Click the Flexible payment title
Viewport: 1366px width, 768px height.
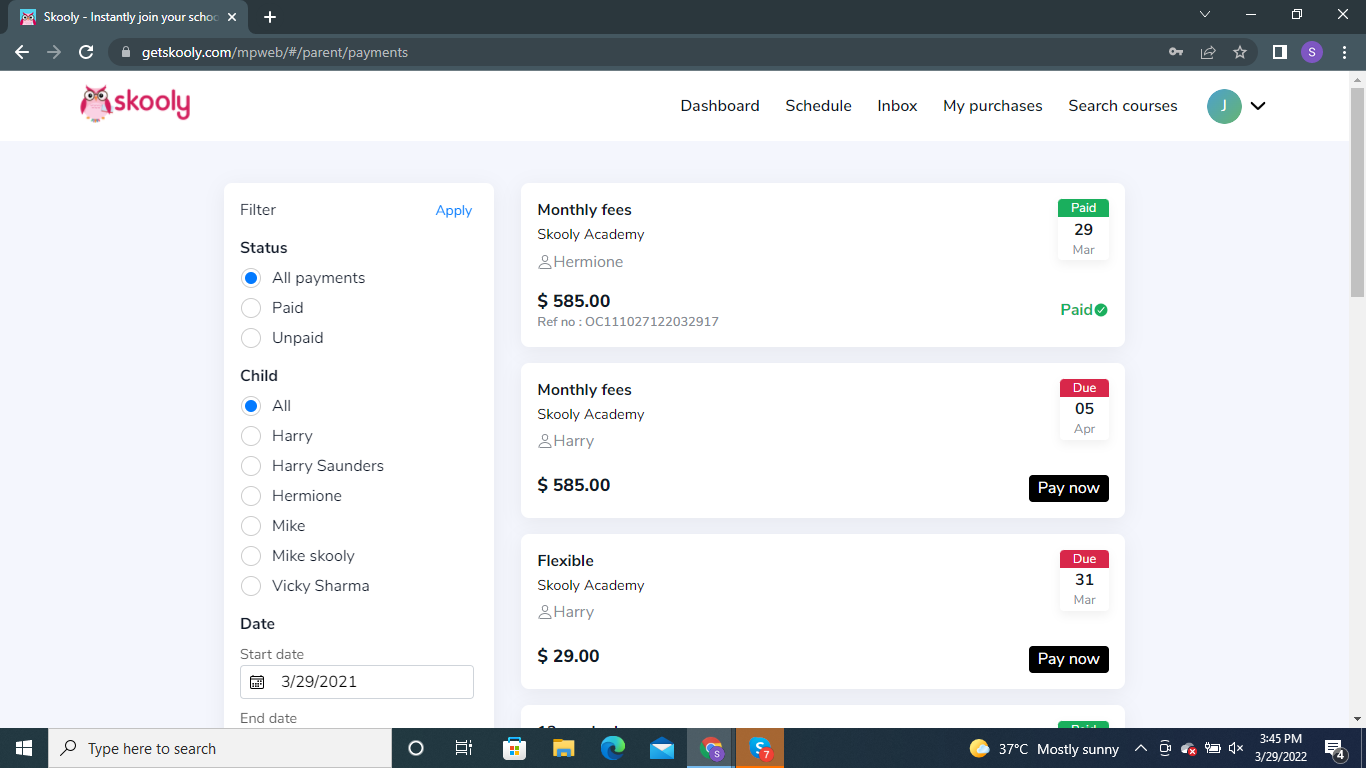[x=566, y=561]
